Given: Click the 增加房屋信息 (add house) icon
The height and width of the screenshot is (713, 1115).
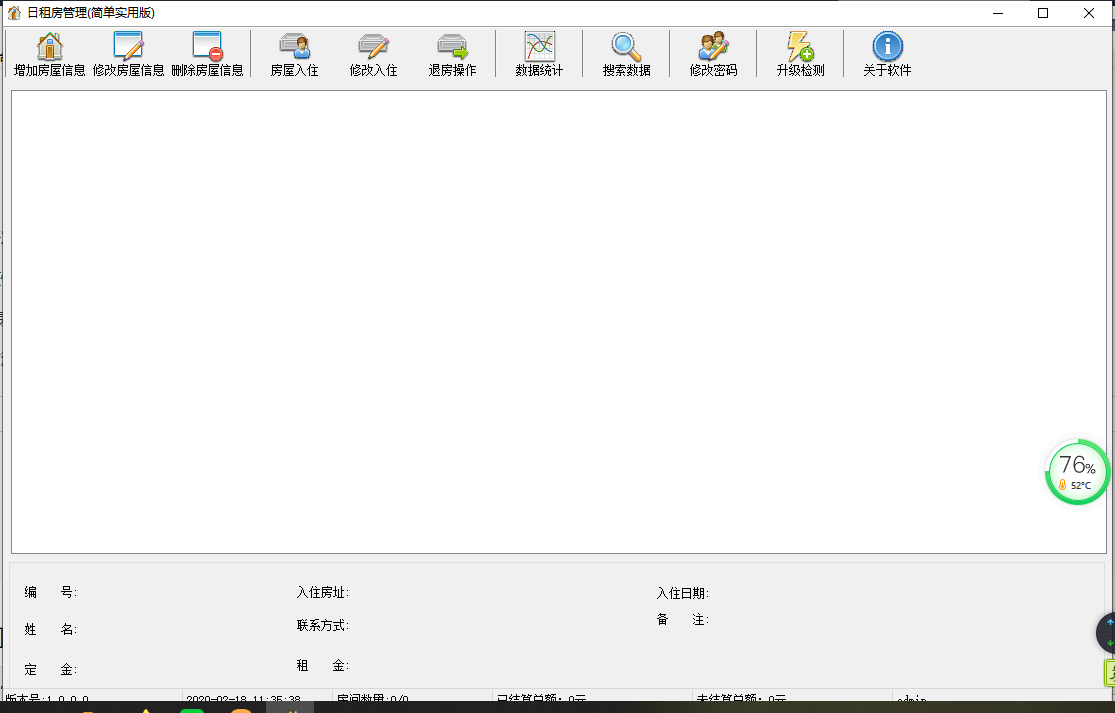Looking at the screenshot, I should coord(49,47).
